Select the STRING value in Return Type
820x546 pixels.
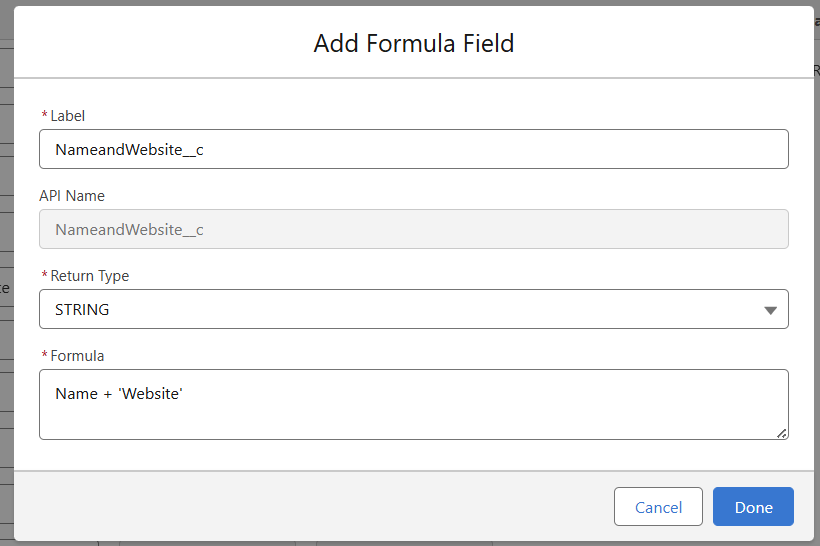pos(83,310)
